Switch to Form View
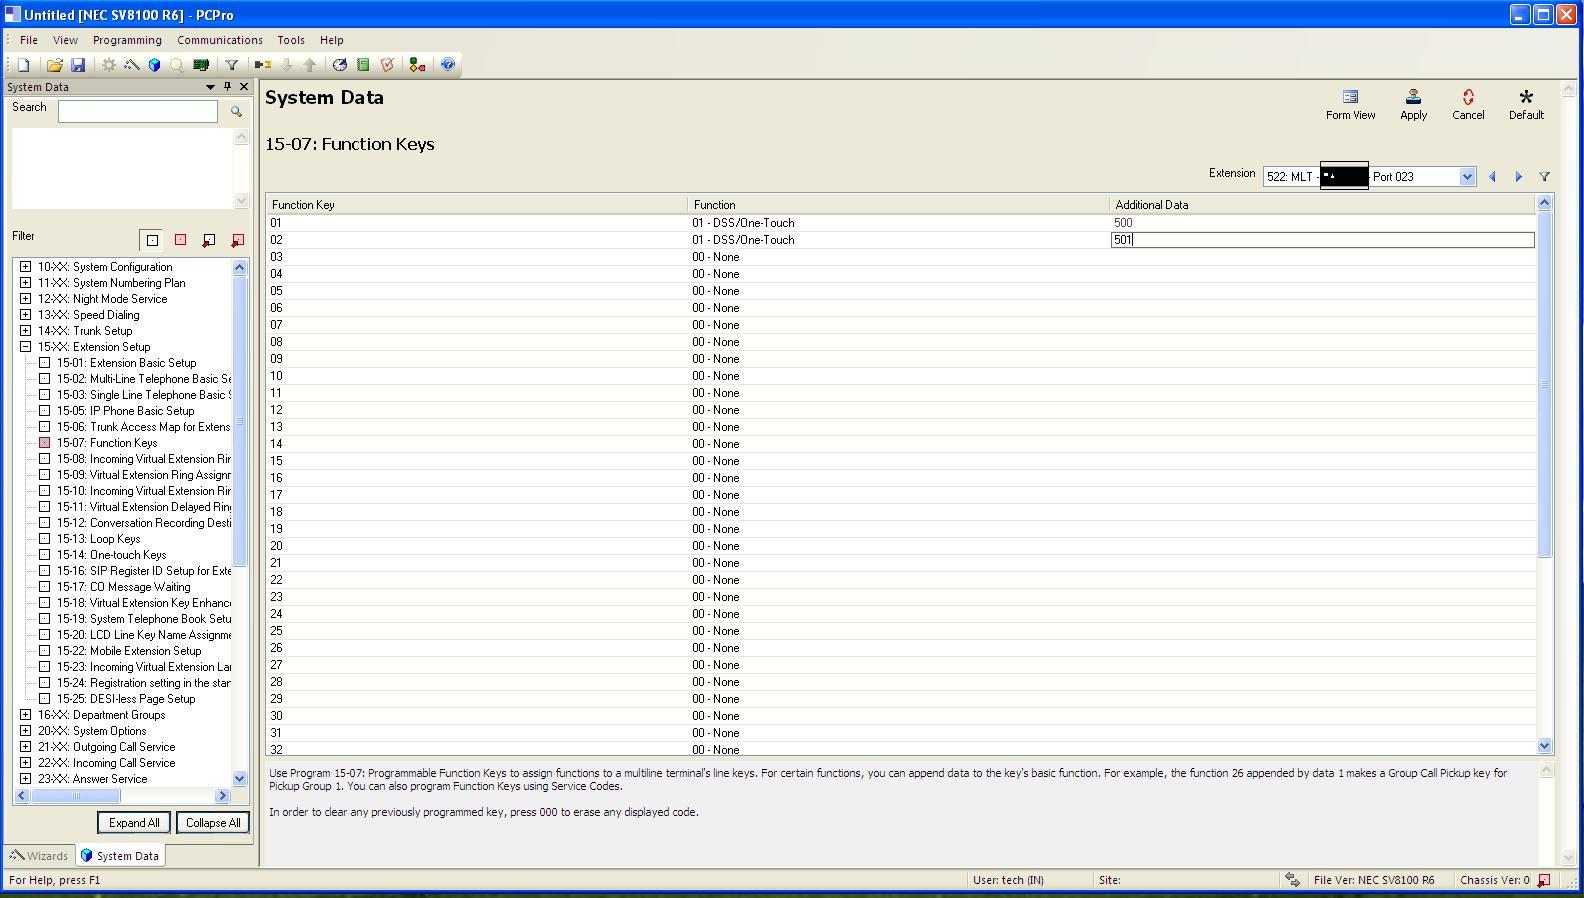This screenshot has height=898, width=1584. coord(1350,103)
